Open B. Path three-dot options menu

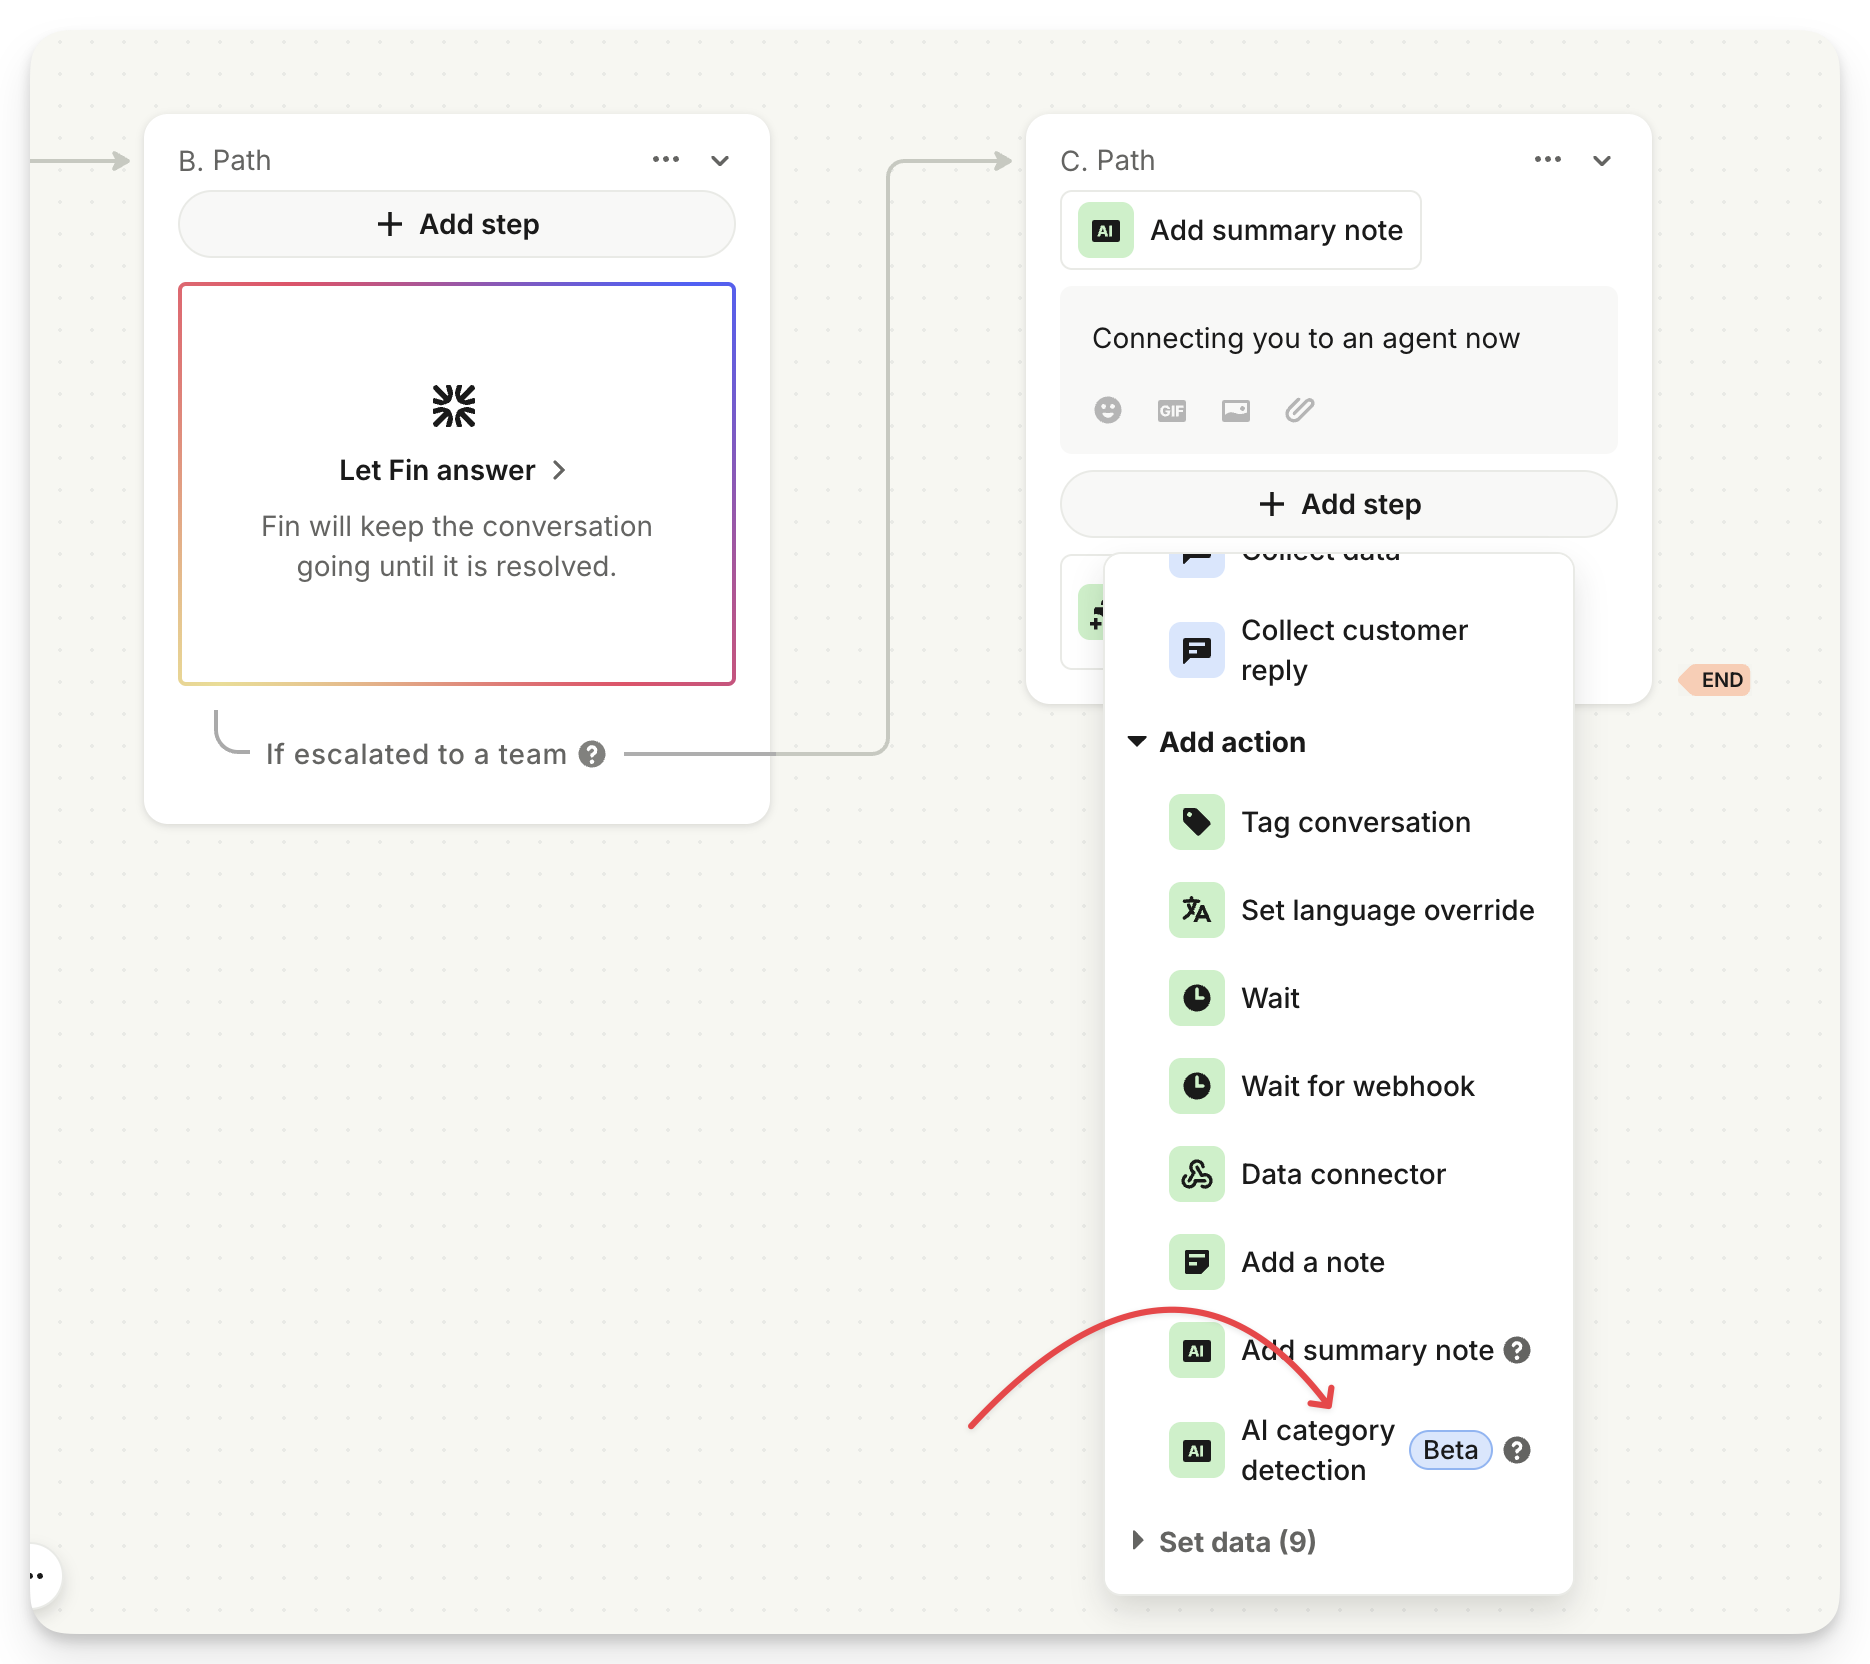click(665, 160)
